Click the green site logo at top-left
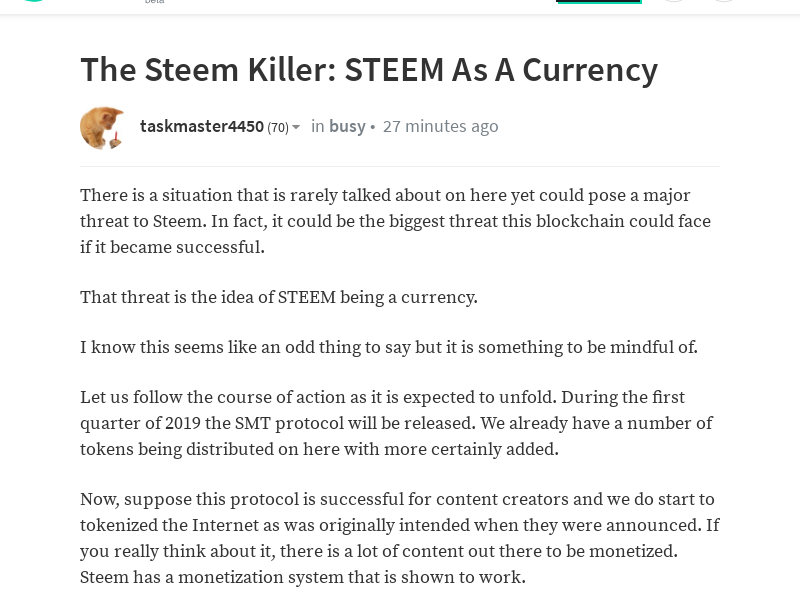 pos(34,1)
